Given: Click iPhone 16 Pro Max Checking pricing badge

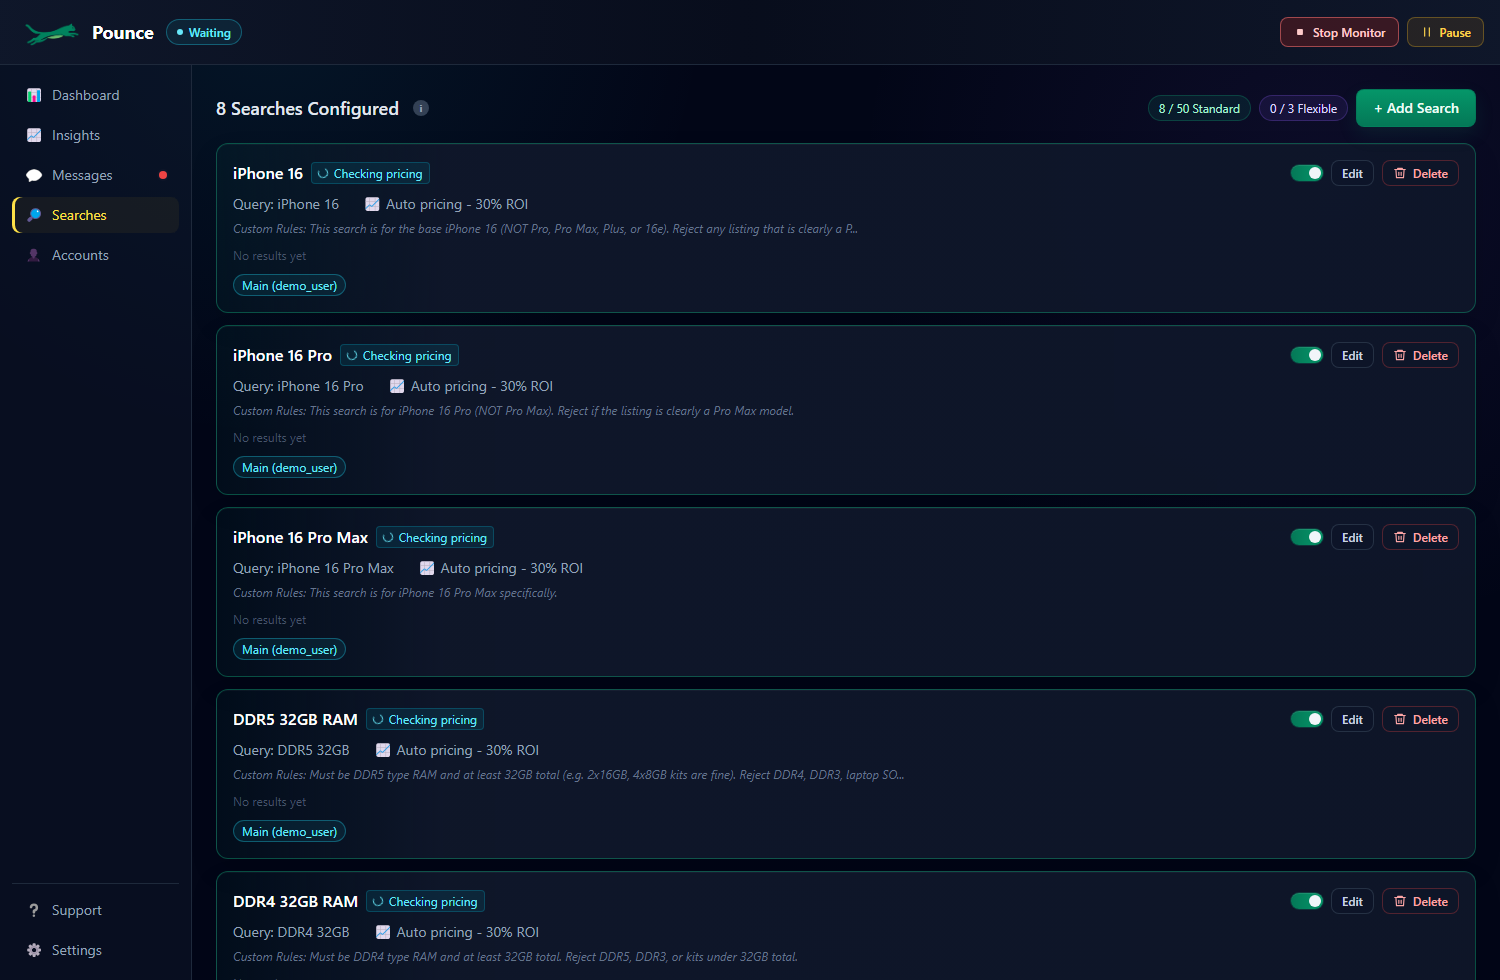Looking at the screenshot, I should click(435, 537).
